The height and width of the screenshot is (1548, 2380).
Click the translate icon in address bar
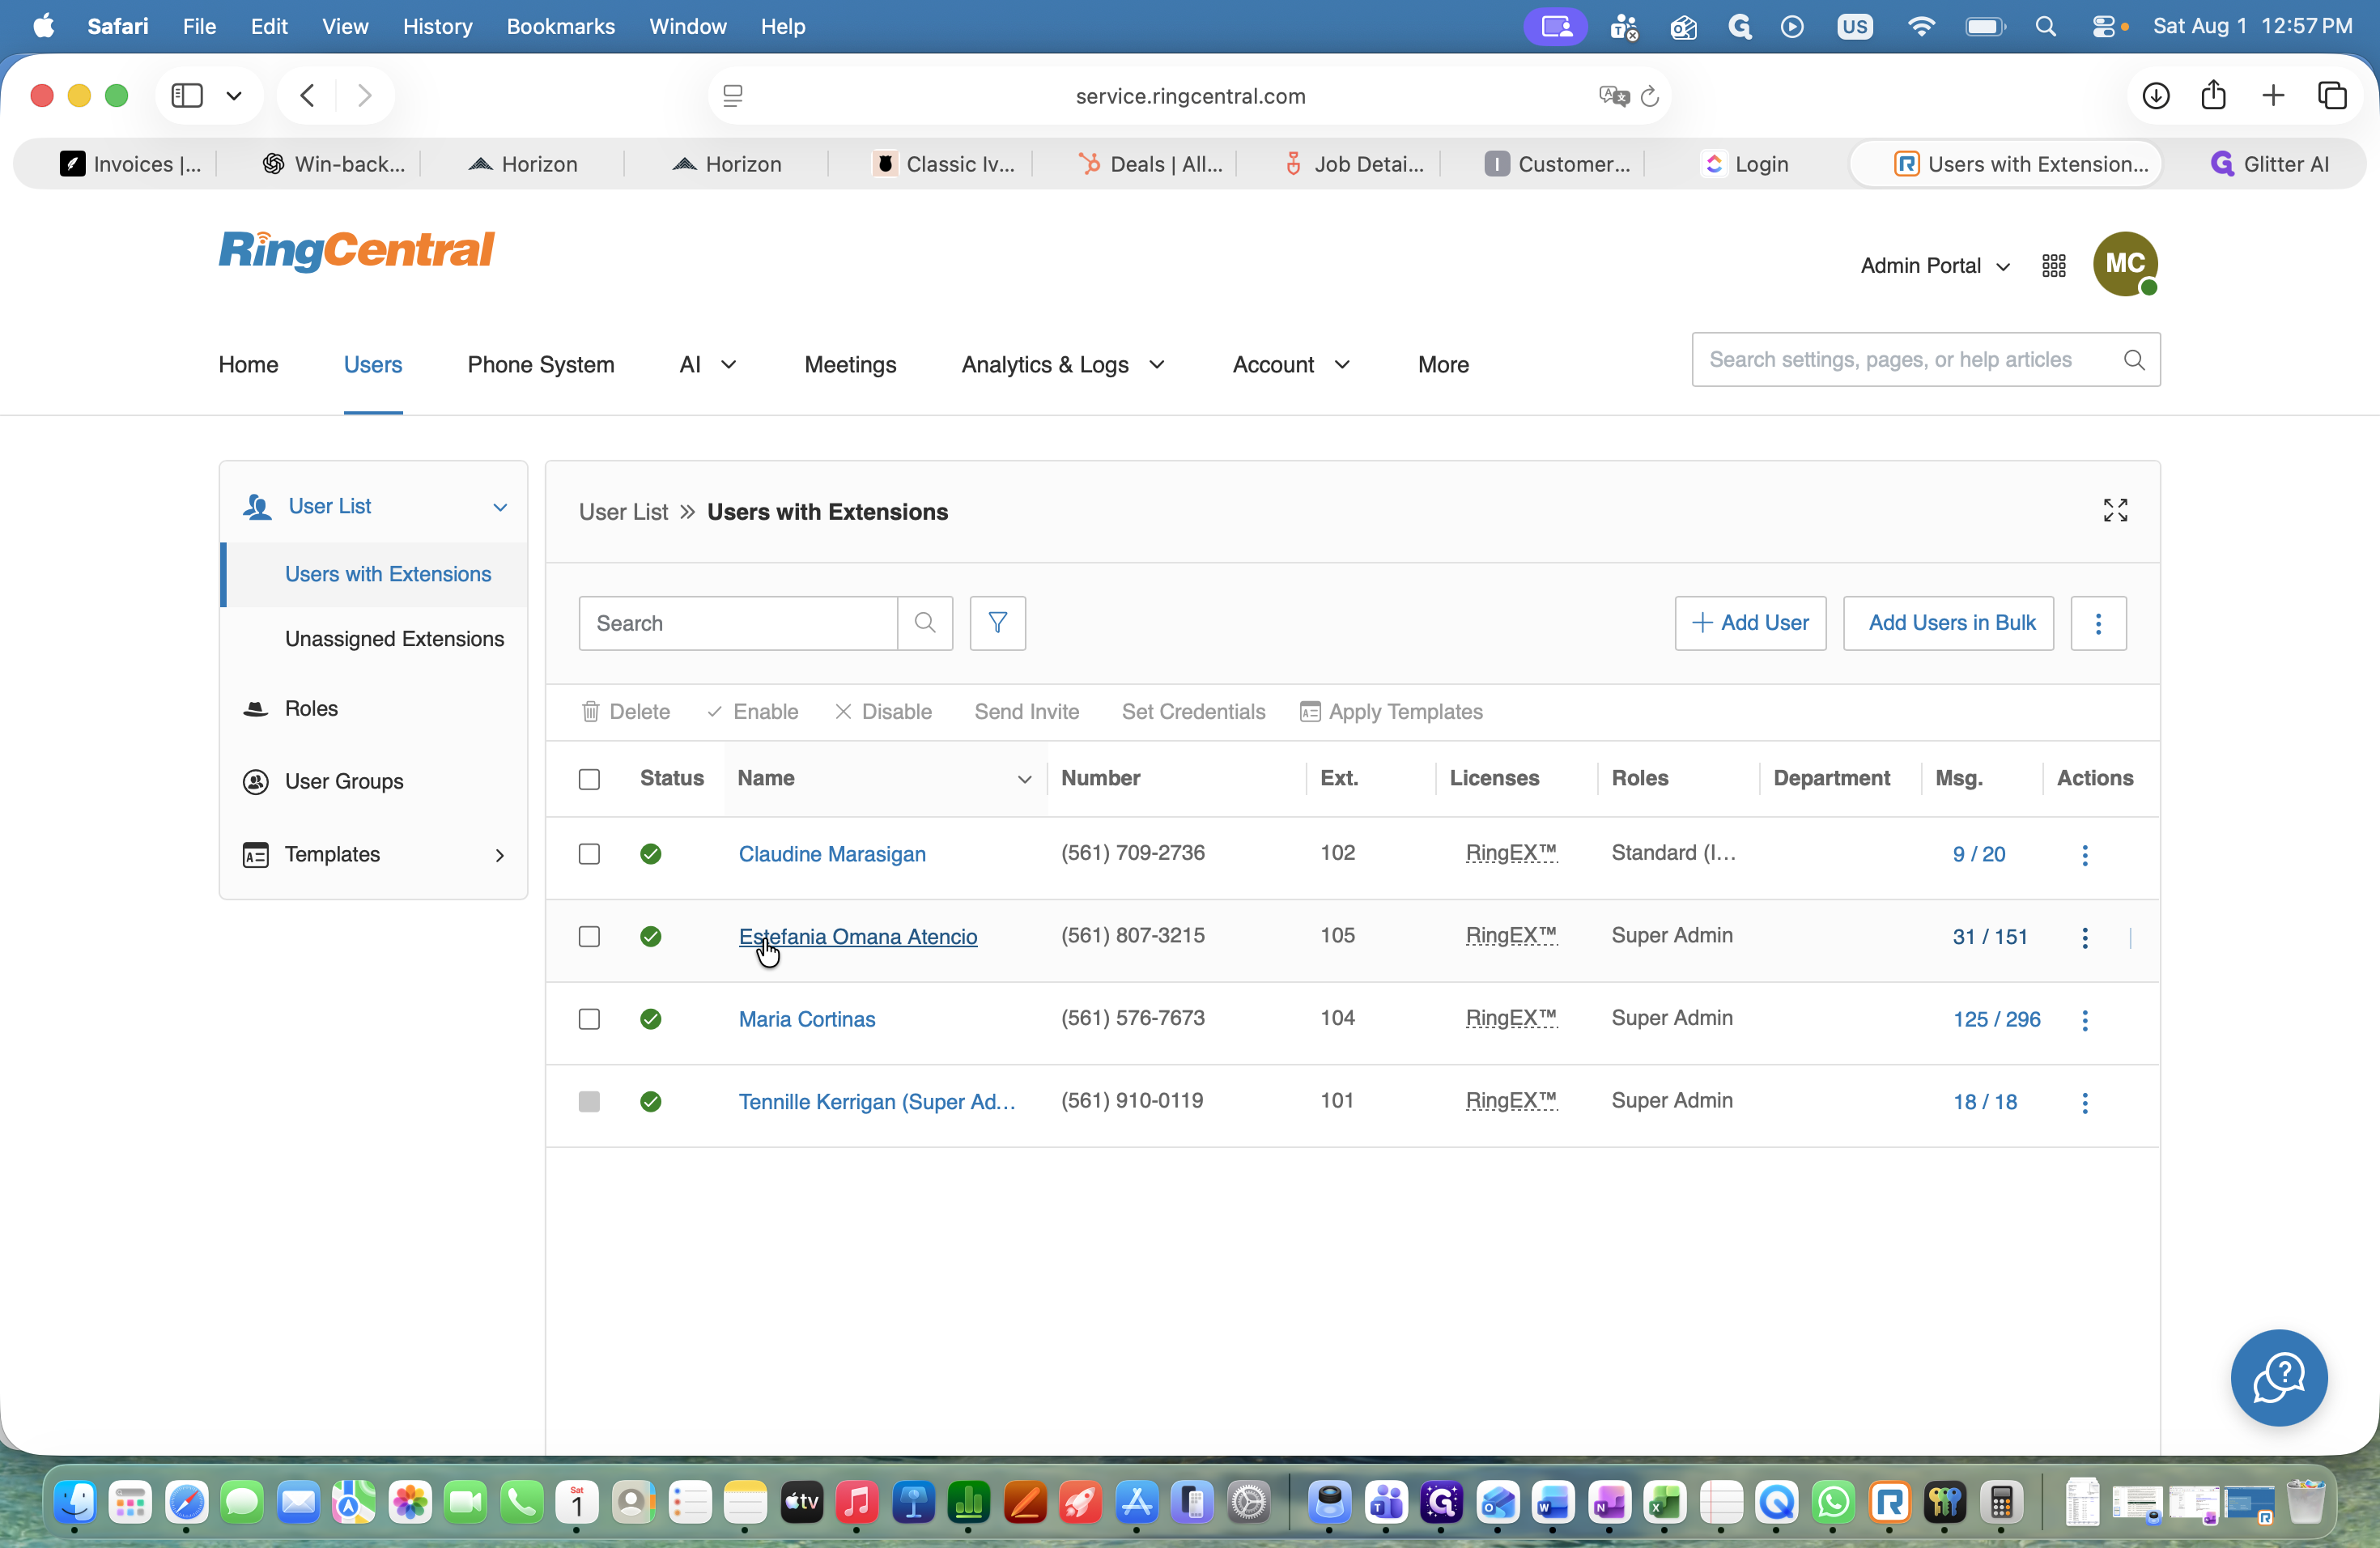pos(1614,96)
